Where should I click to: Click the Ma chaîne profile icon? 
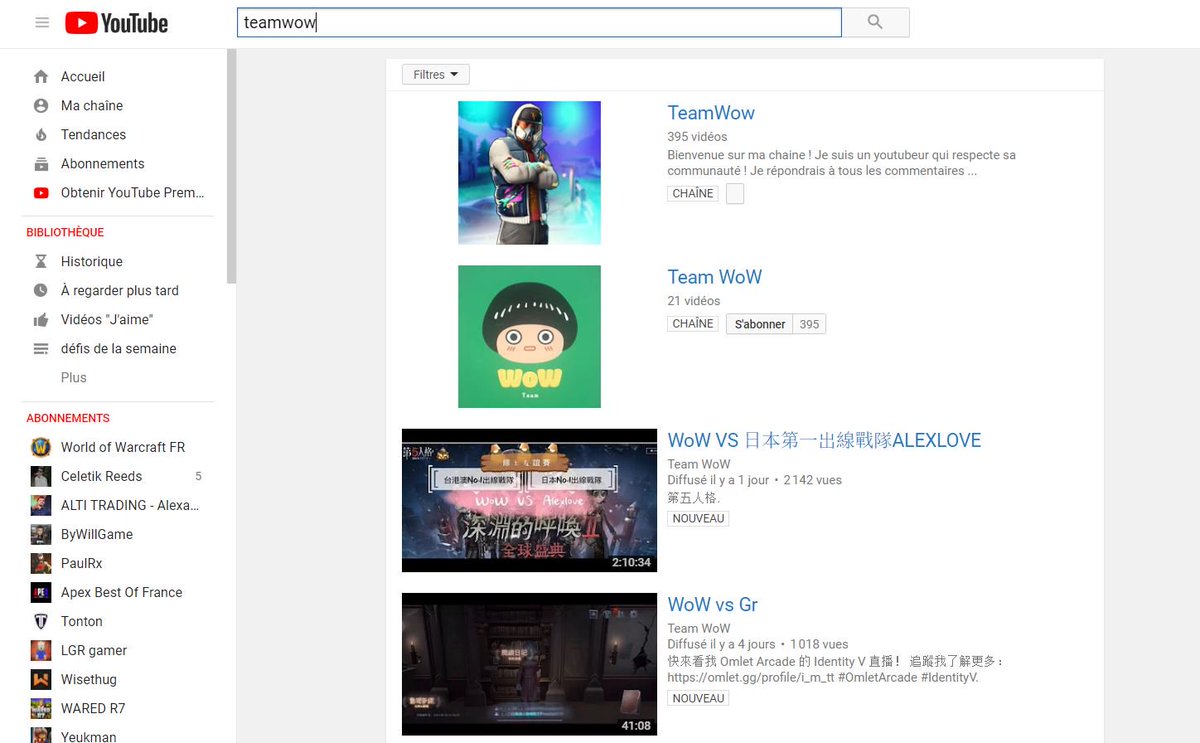coord(41,105)
